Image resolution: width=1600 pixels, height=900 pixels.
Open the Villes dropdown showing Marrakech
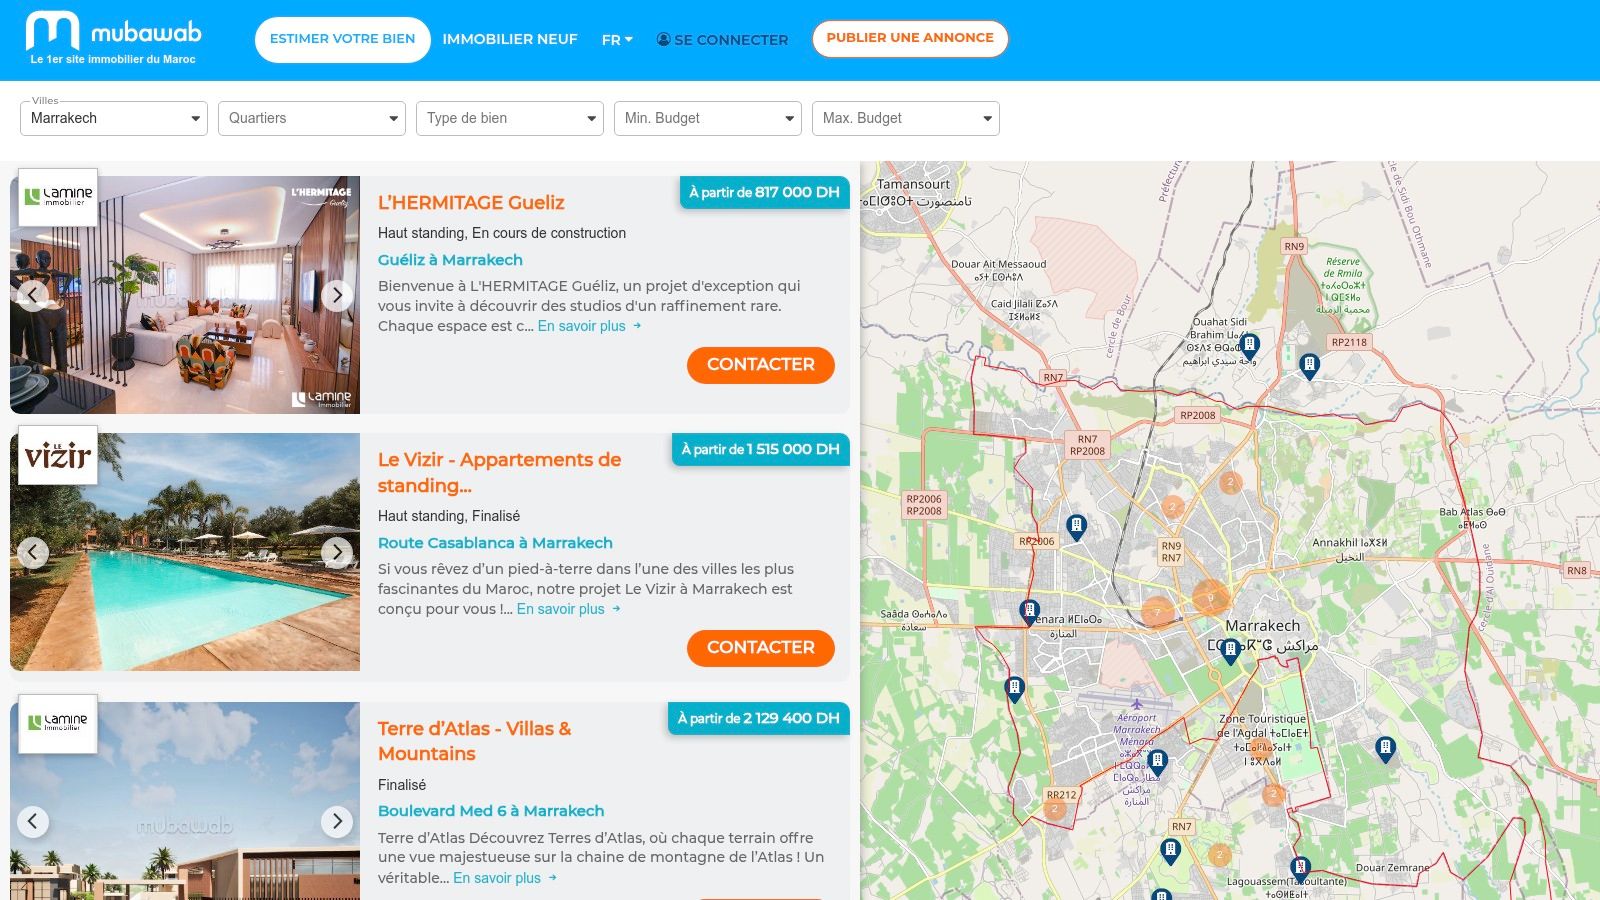click(x=114, y=118)
